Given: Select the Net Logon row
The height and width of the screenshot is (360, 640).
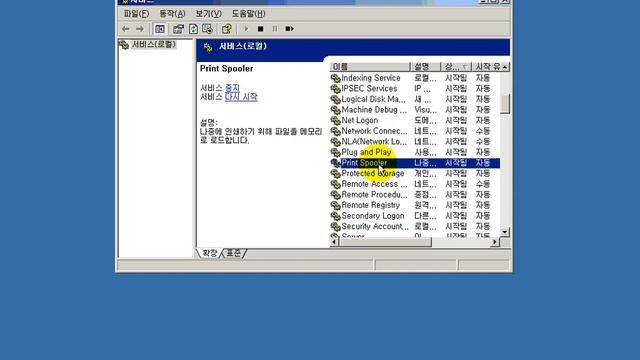Looking at the screenshot, I should (415, 120).
